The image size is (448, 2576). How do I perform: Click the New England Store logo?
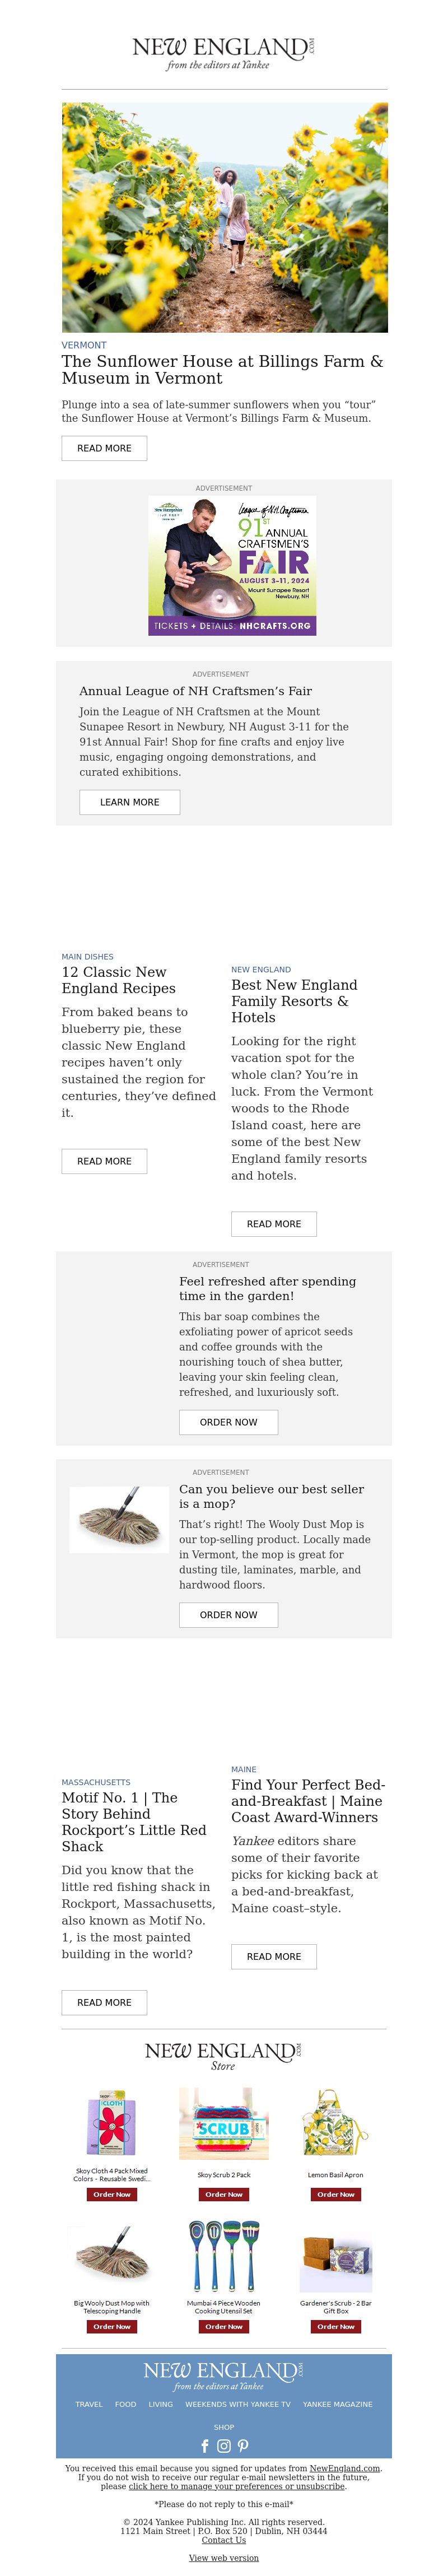click(x=224, y=2055)
